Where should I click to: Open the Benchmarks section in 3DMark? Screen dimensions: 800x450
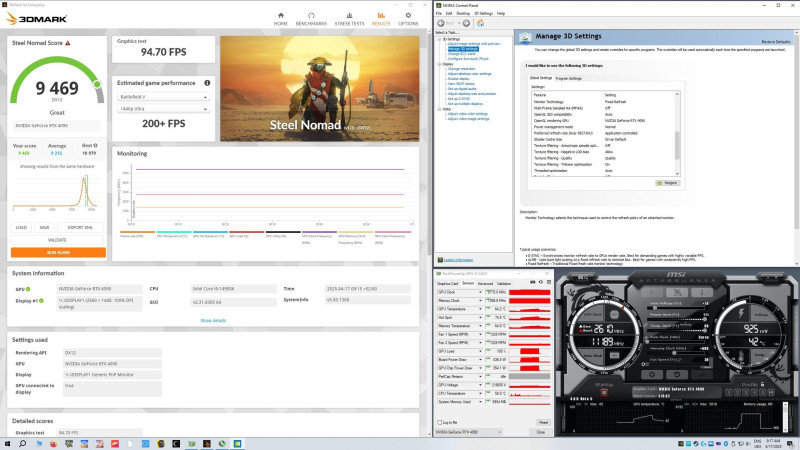pyautogui.click(x=311, y=19)
